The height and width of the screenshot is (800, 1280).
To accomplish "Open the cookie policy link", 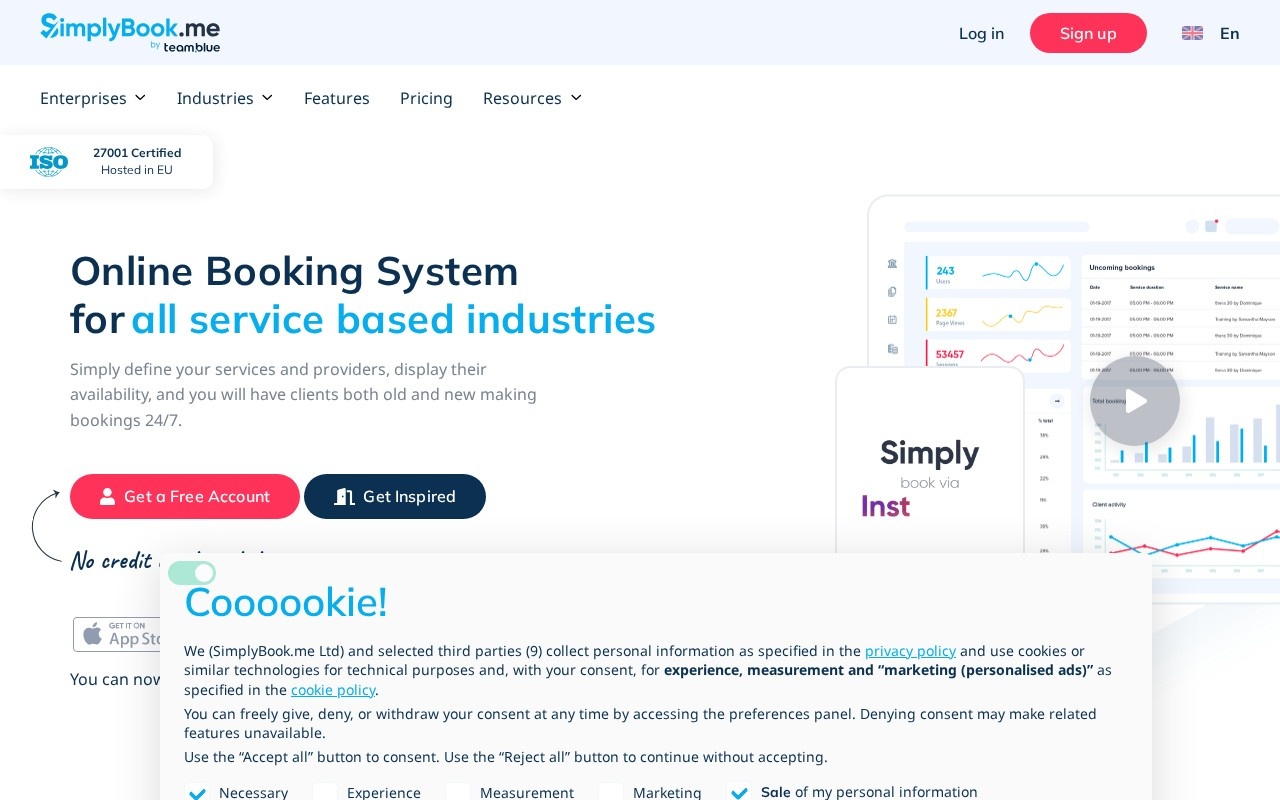I will (x=333, y=690).
